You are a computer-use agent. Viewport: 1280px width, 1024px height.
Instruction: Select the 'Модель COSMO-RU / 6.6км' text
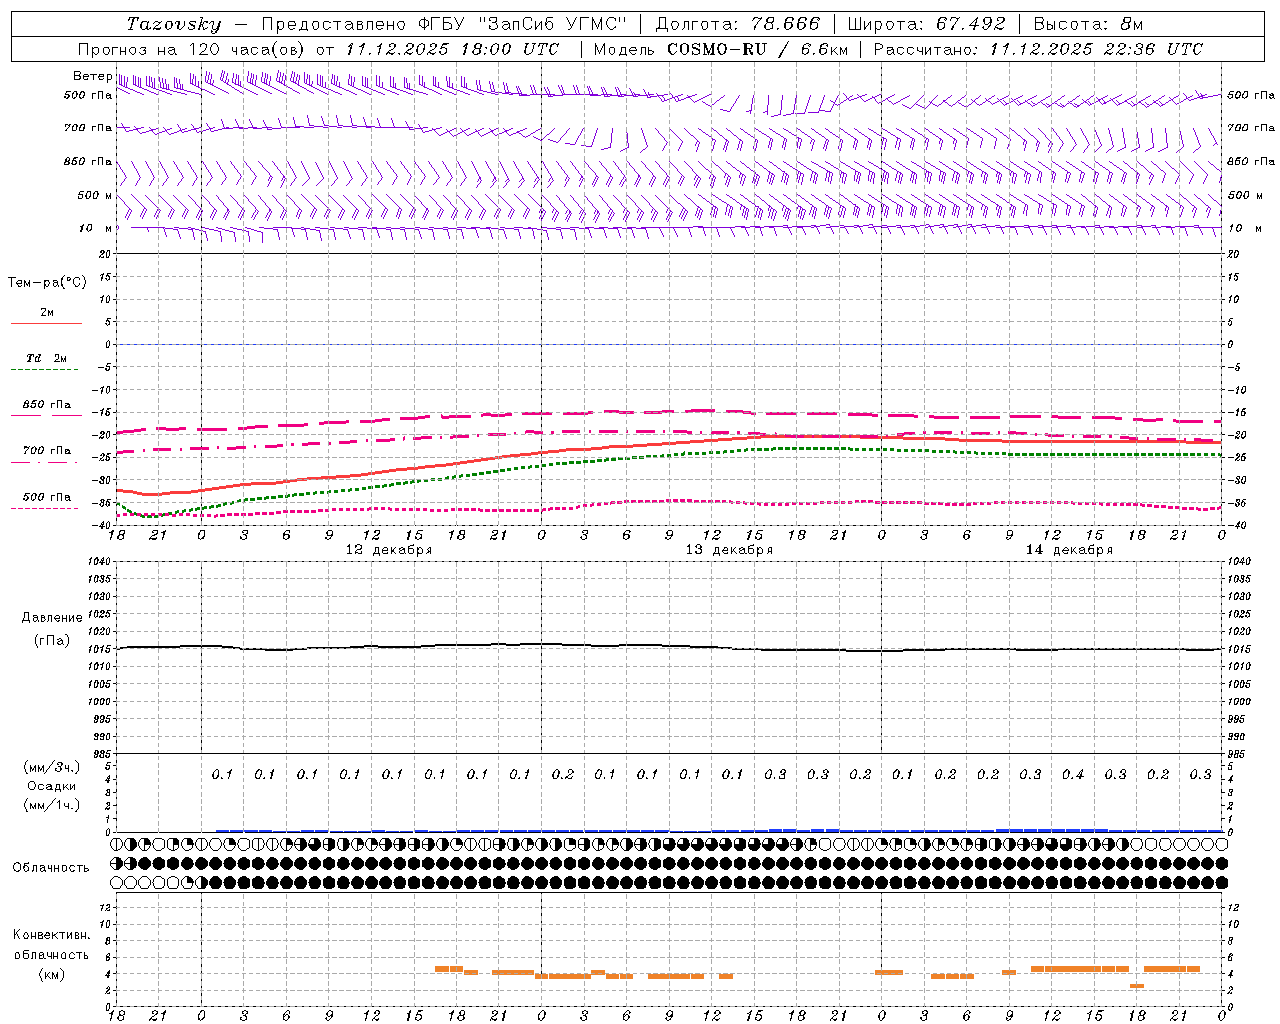pos(721,49)
